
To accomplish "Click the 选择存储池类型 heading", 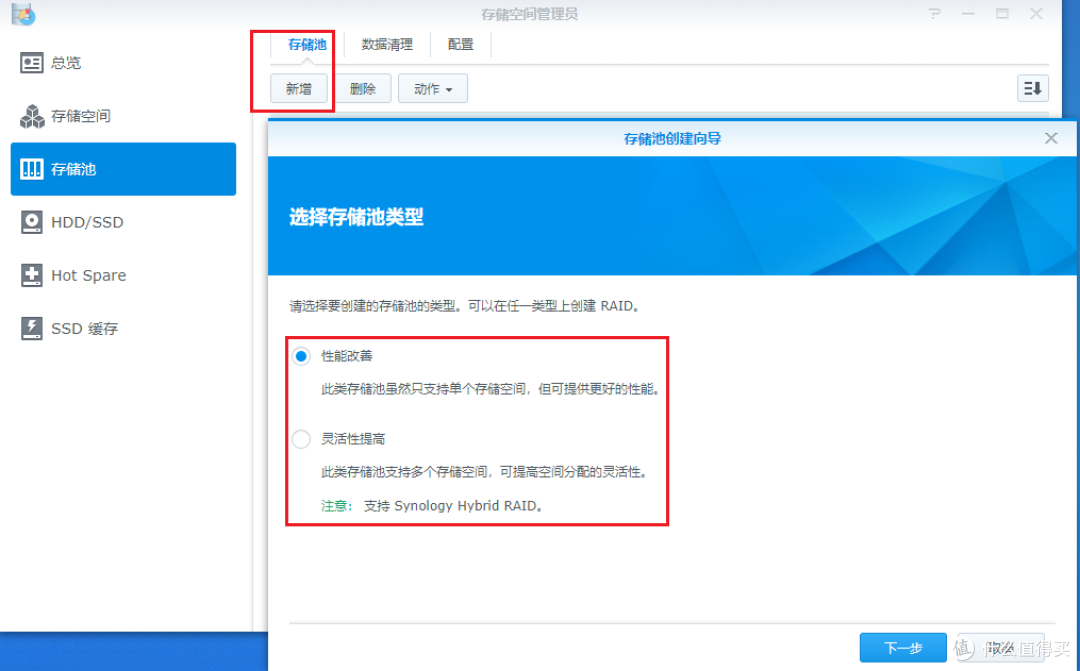I will point(356,217).
